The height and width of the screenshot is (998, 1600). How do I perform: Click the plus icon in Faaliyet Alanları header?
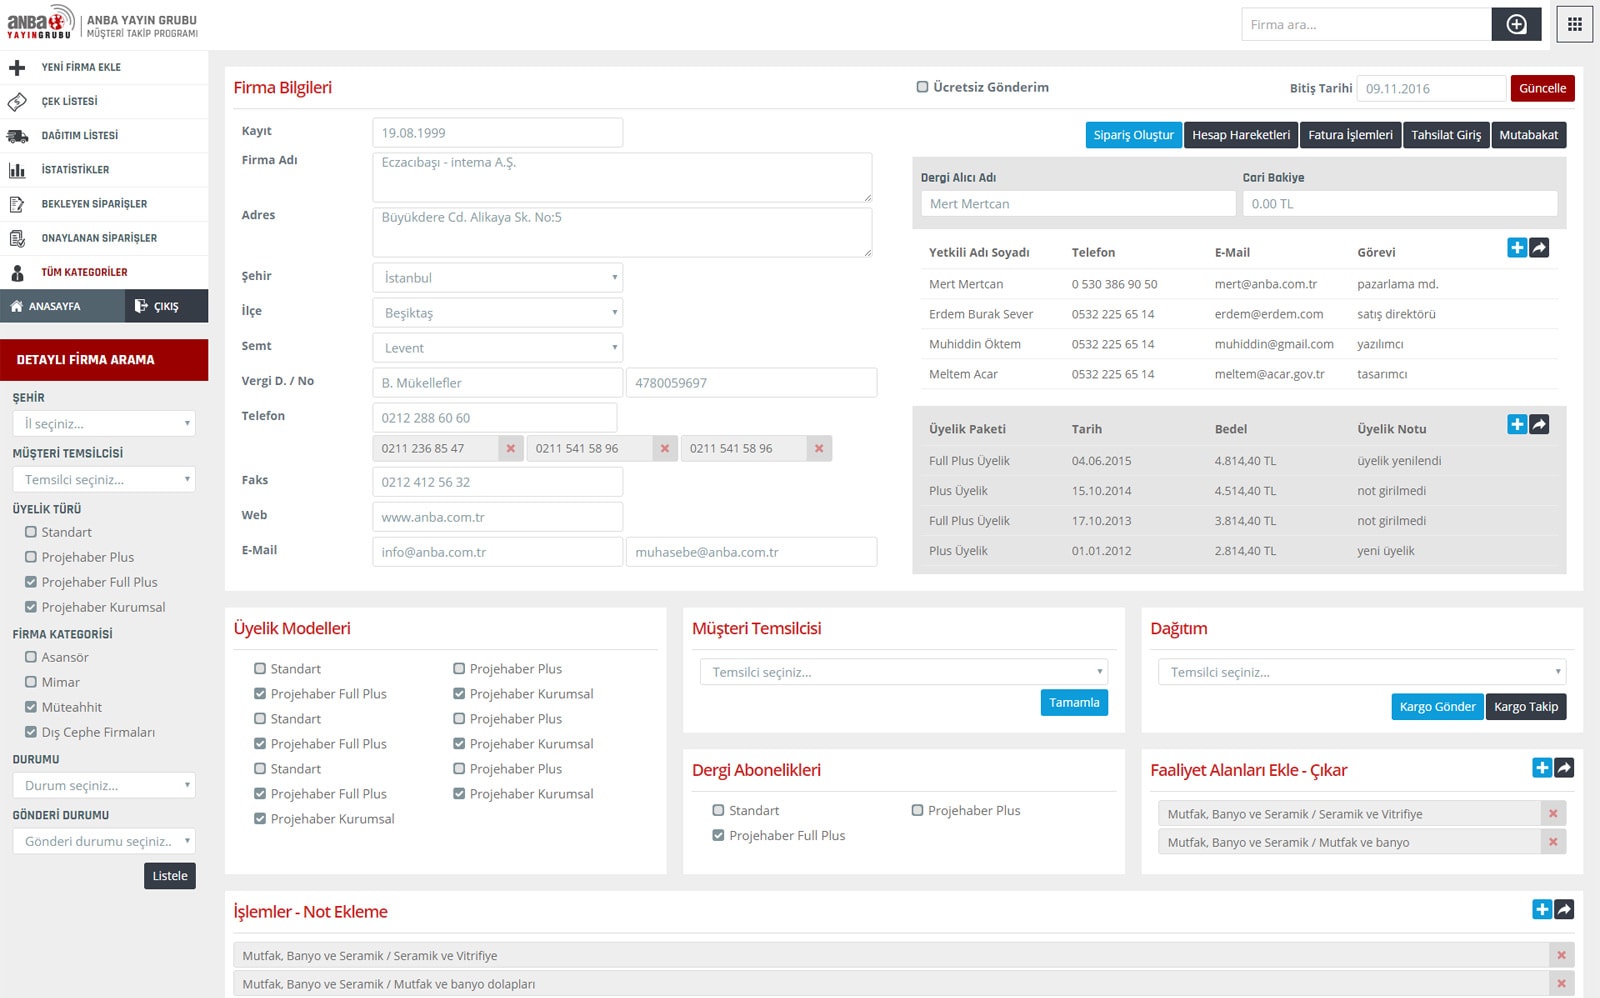coord(1542,768)
